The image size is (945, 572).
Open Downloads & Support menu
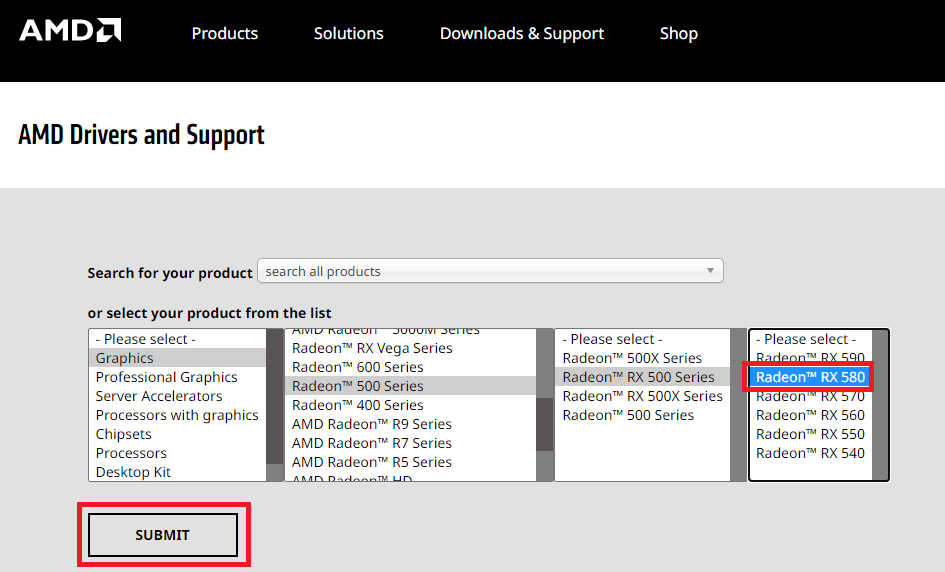[x=522, y=34]
